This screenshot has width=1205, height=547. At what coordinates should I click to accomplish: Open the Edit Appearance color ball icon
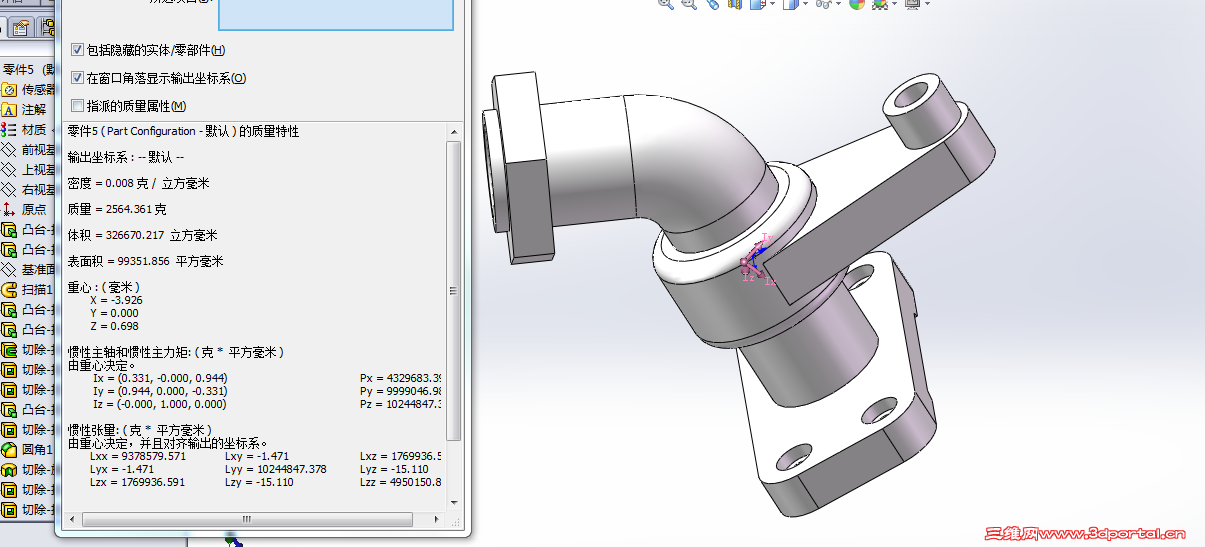[856, 4]
